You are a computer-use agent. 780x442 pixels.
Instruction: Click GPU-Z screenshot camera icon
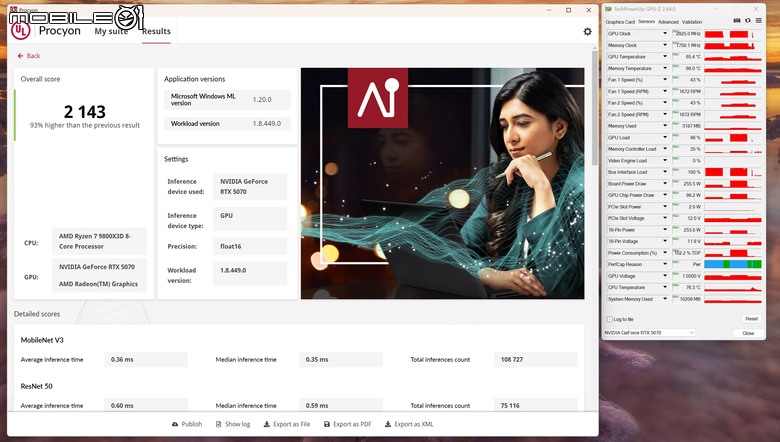[x=737, y=21]
